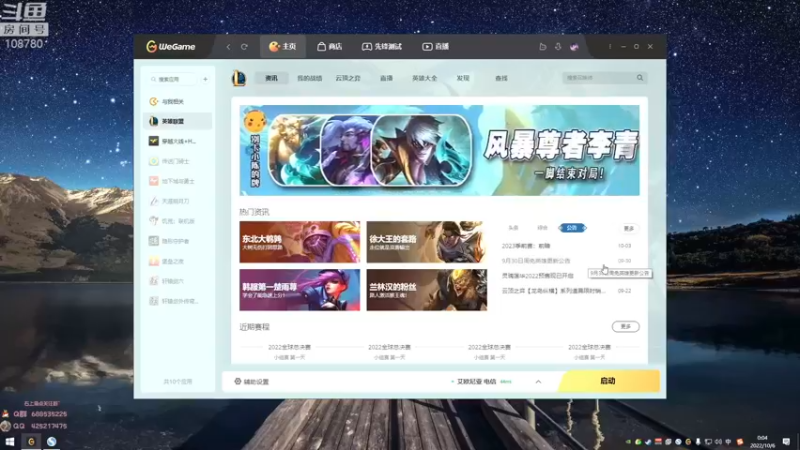The image size is (800, 450).
Task: Click the WeGame icon in the taskbar
Action: [31, 442]
